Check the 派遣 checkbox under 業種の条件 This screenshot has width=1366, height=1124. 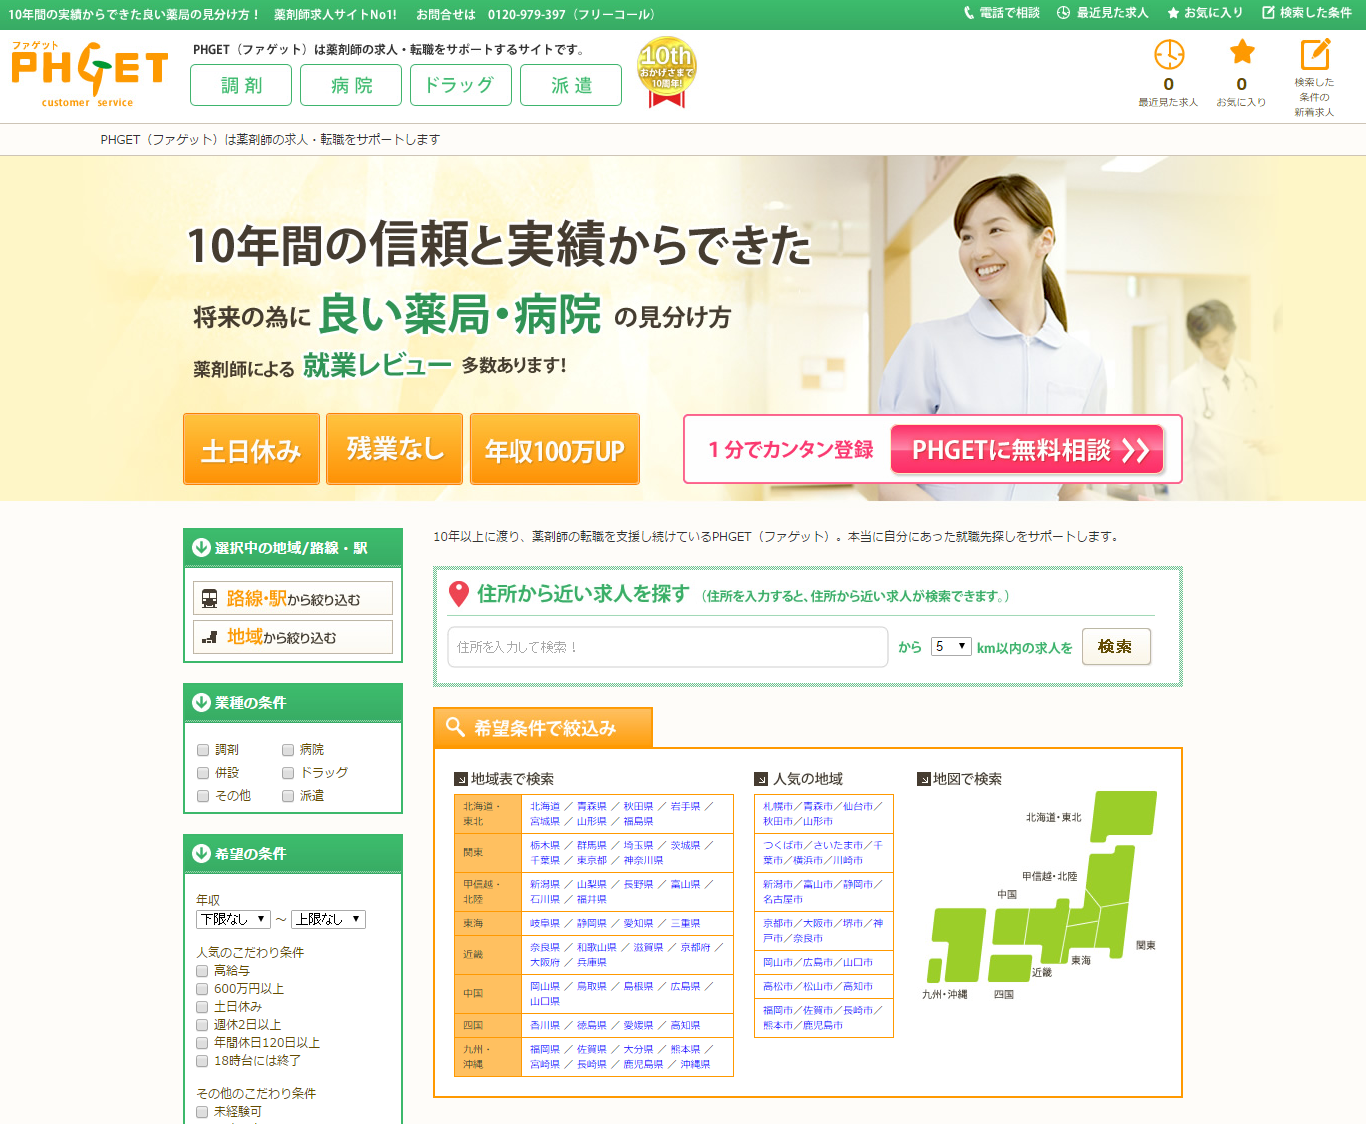[288, 796]
